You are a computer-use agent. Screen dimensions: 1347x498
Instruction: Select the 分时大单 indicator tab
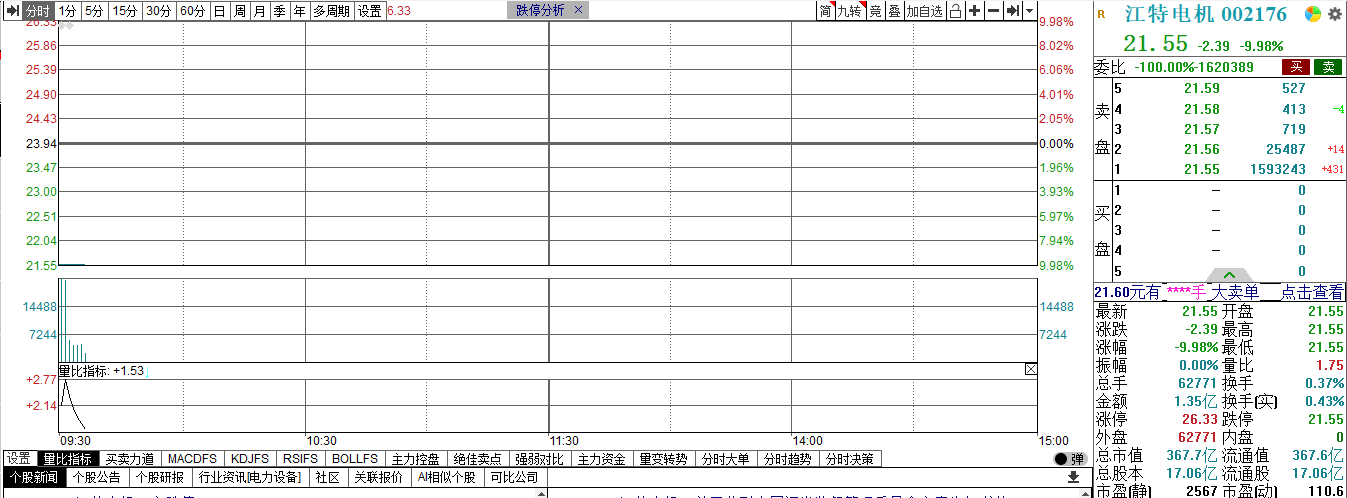point(725,459)
